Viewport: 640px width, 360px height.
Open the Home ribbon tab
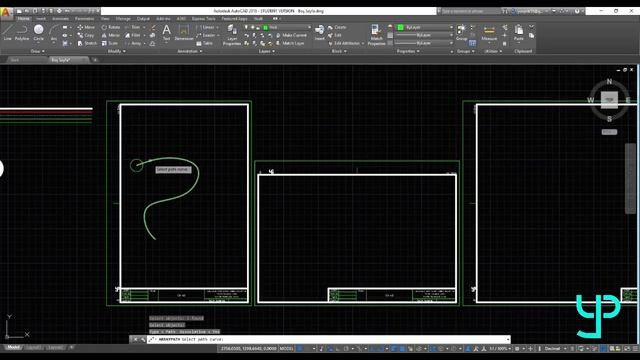(23, 18)
